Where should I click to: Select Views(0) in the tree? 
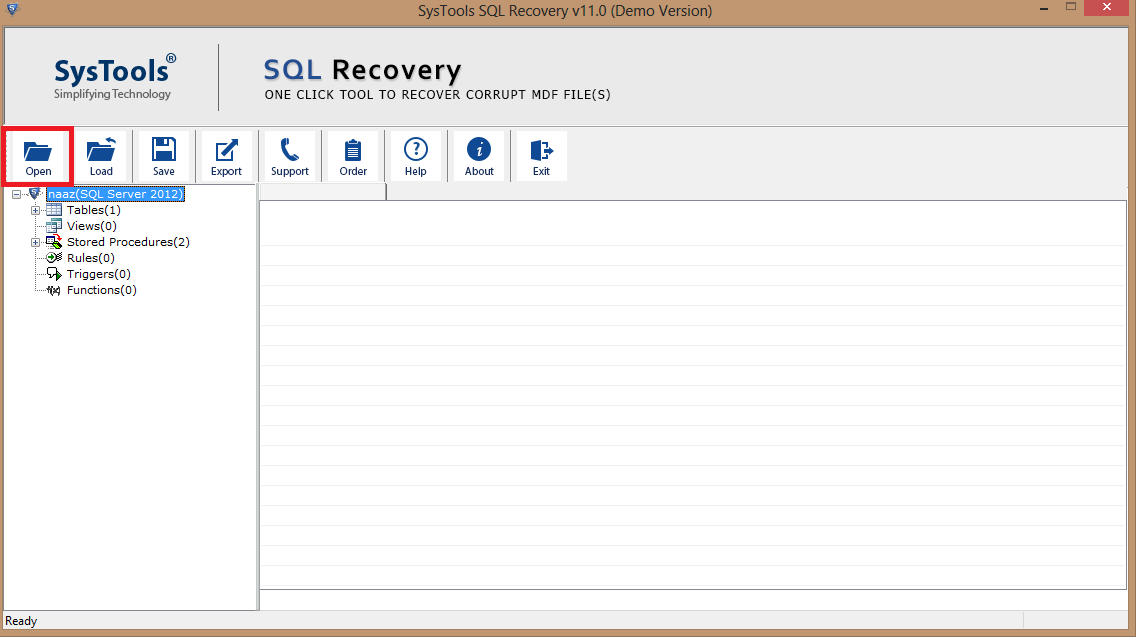(x=91, y=226)
